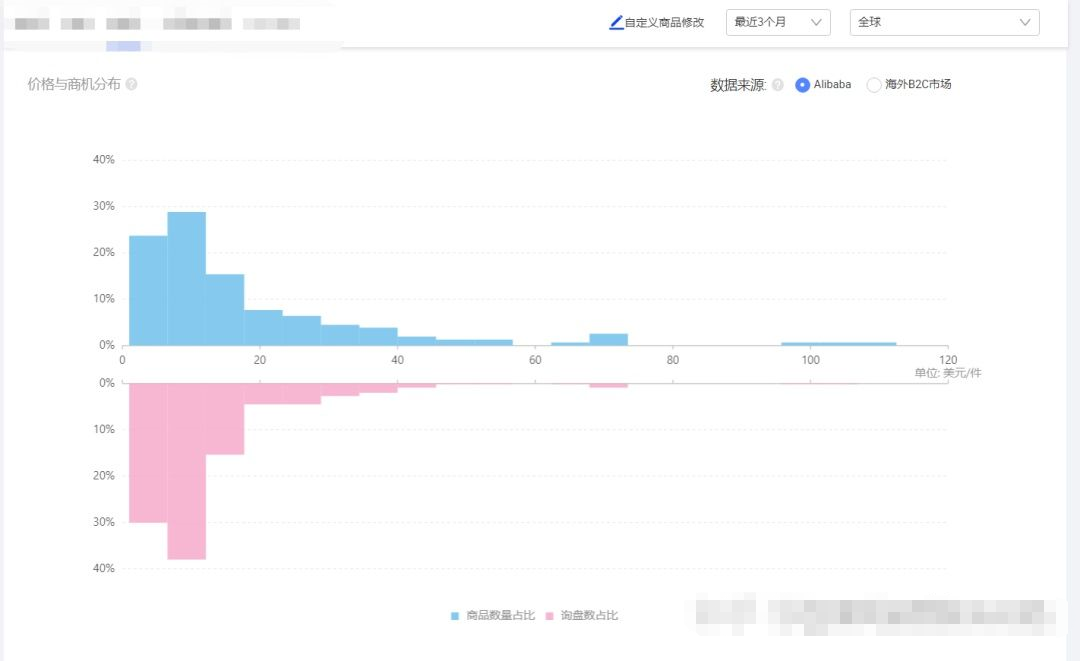Click the pencil edit icon beside 自定义商品修改
Viewport: 1080px width, 661px height.
coord(616,22)
